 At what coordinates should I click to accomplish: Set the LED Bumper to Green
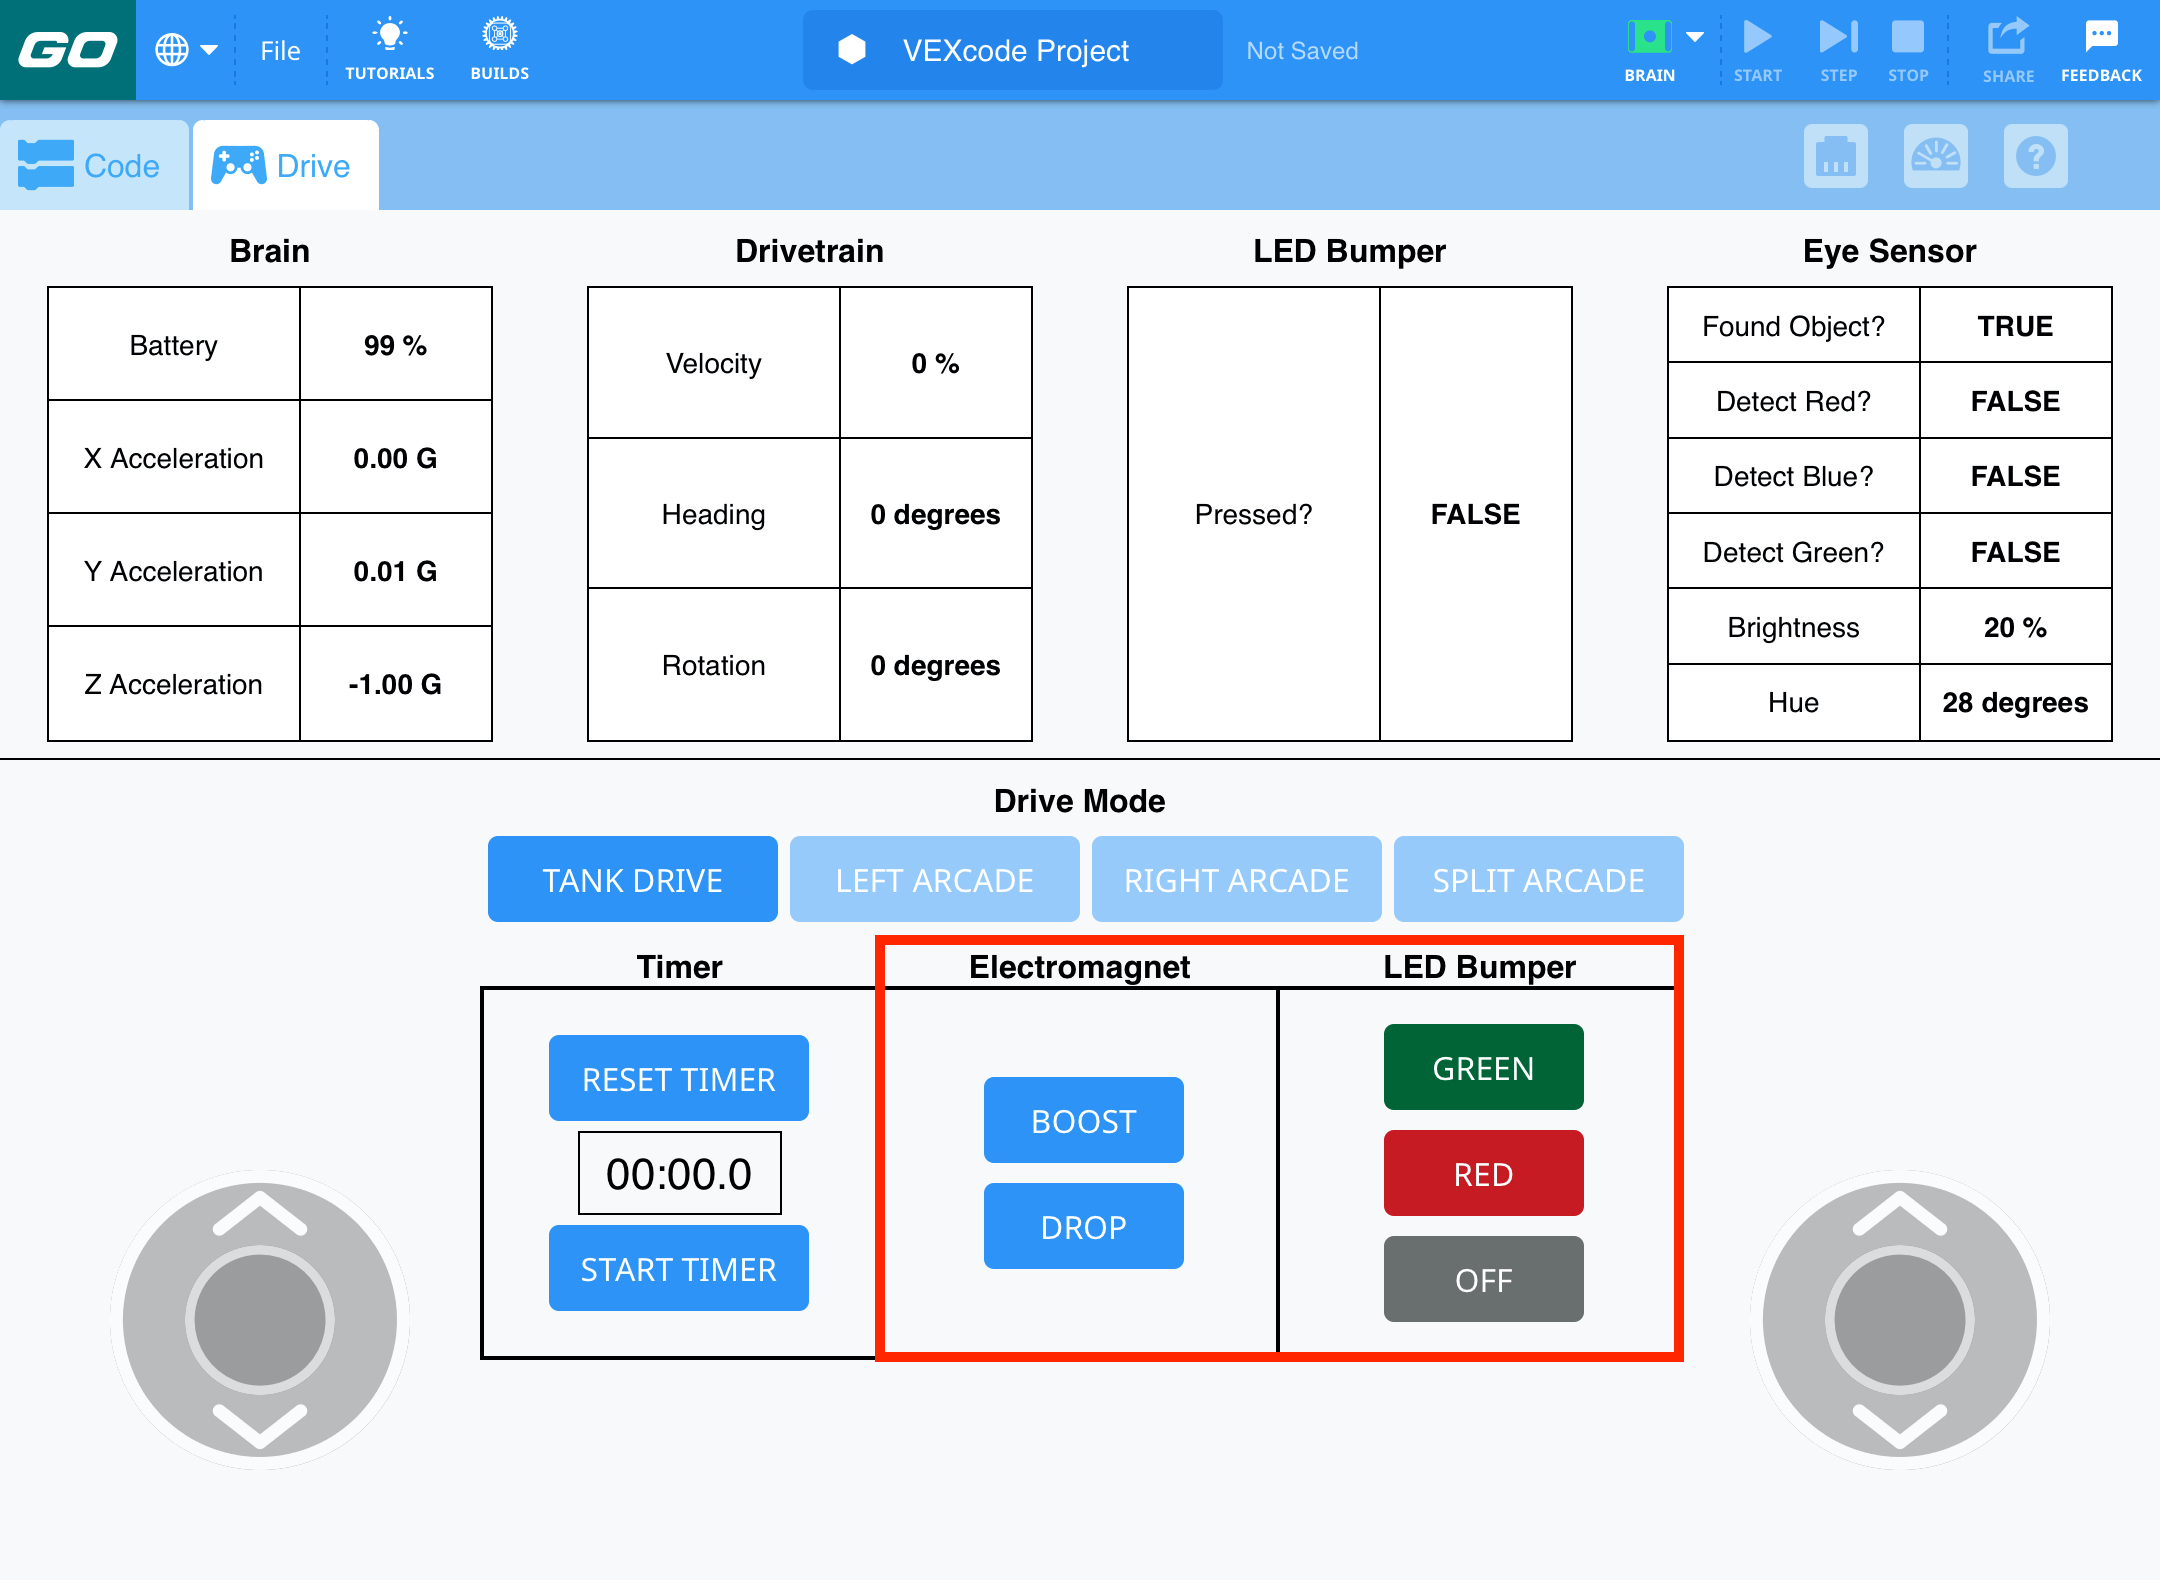(1483, 1067)
